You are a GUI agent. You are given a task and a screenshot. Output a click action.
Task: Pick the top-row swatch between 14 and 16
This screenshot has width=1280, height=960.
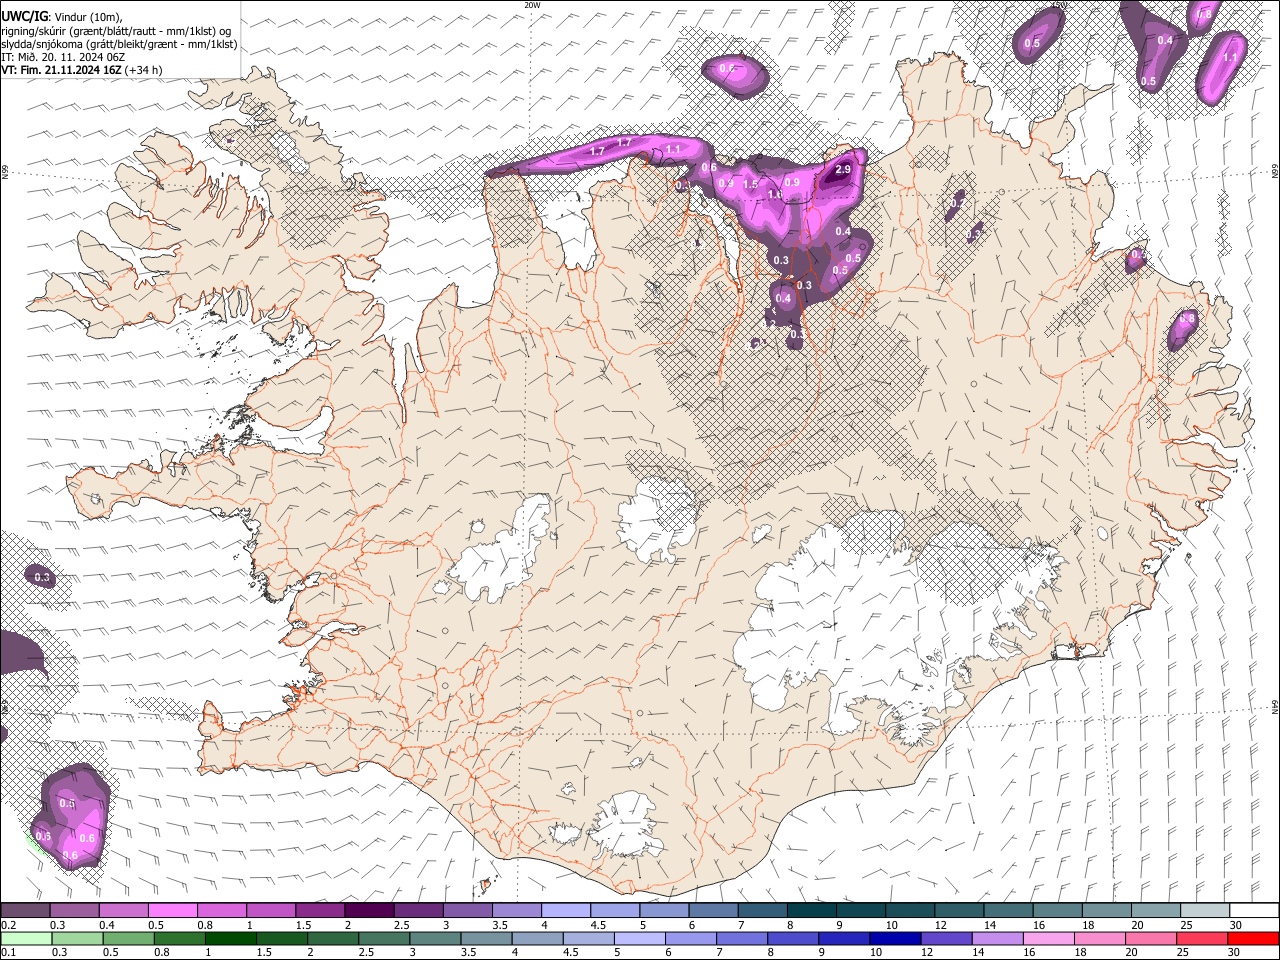click(x=1009, y=910)
